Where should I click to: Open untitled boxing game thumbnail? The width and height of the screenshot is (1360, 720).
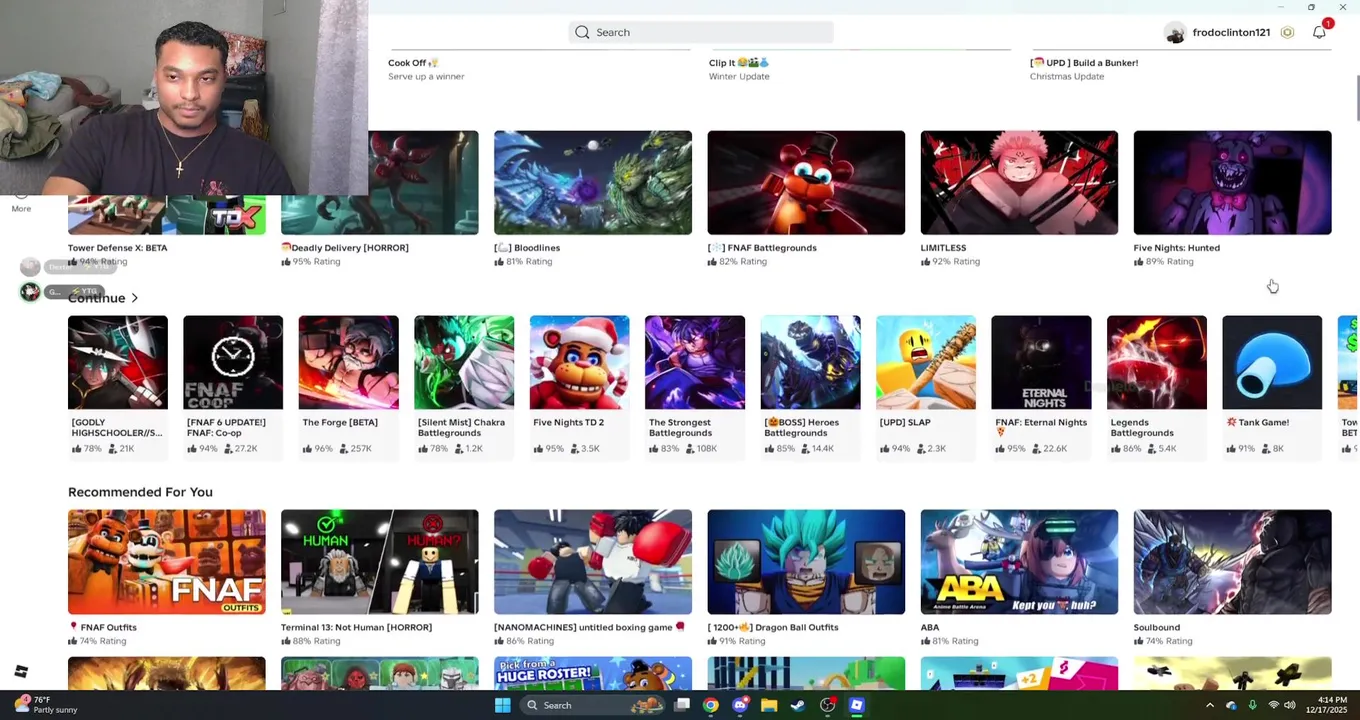(593, 562)
